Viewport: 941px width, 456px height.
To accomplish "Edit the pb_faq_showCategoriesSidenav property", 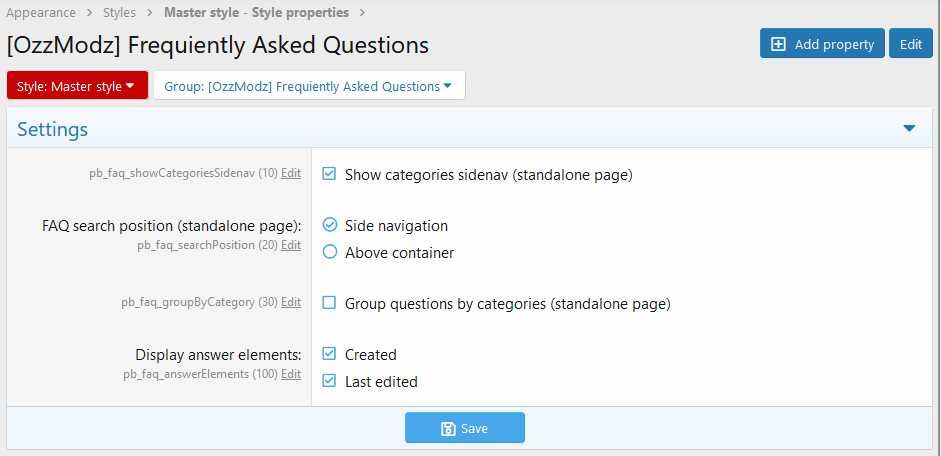I will click(x=291, y=173).
